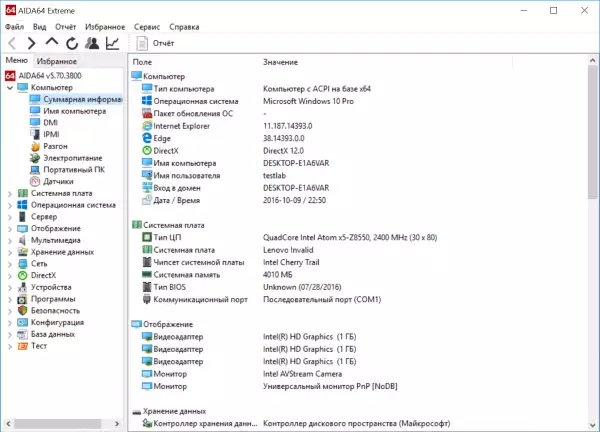The image size is (600, 432).
Task: Open the Избранное menu in menu bar
Action: tap(105, 27)
